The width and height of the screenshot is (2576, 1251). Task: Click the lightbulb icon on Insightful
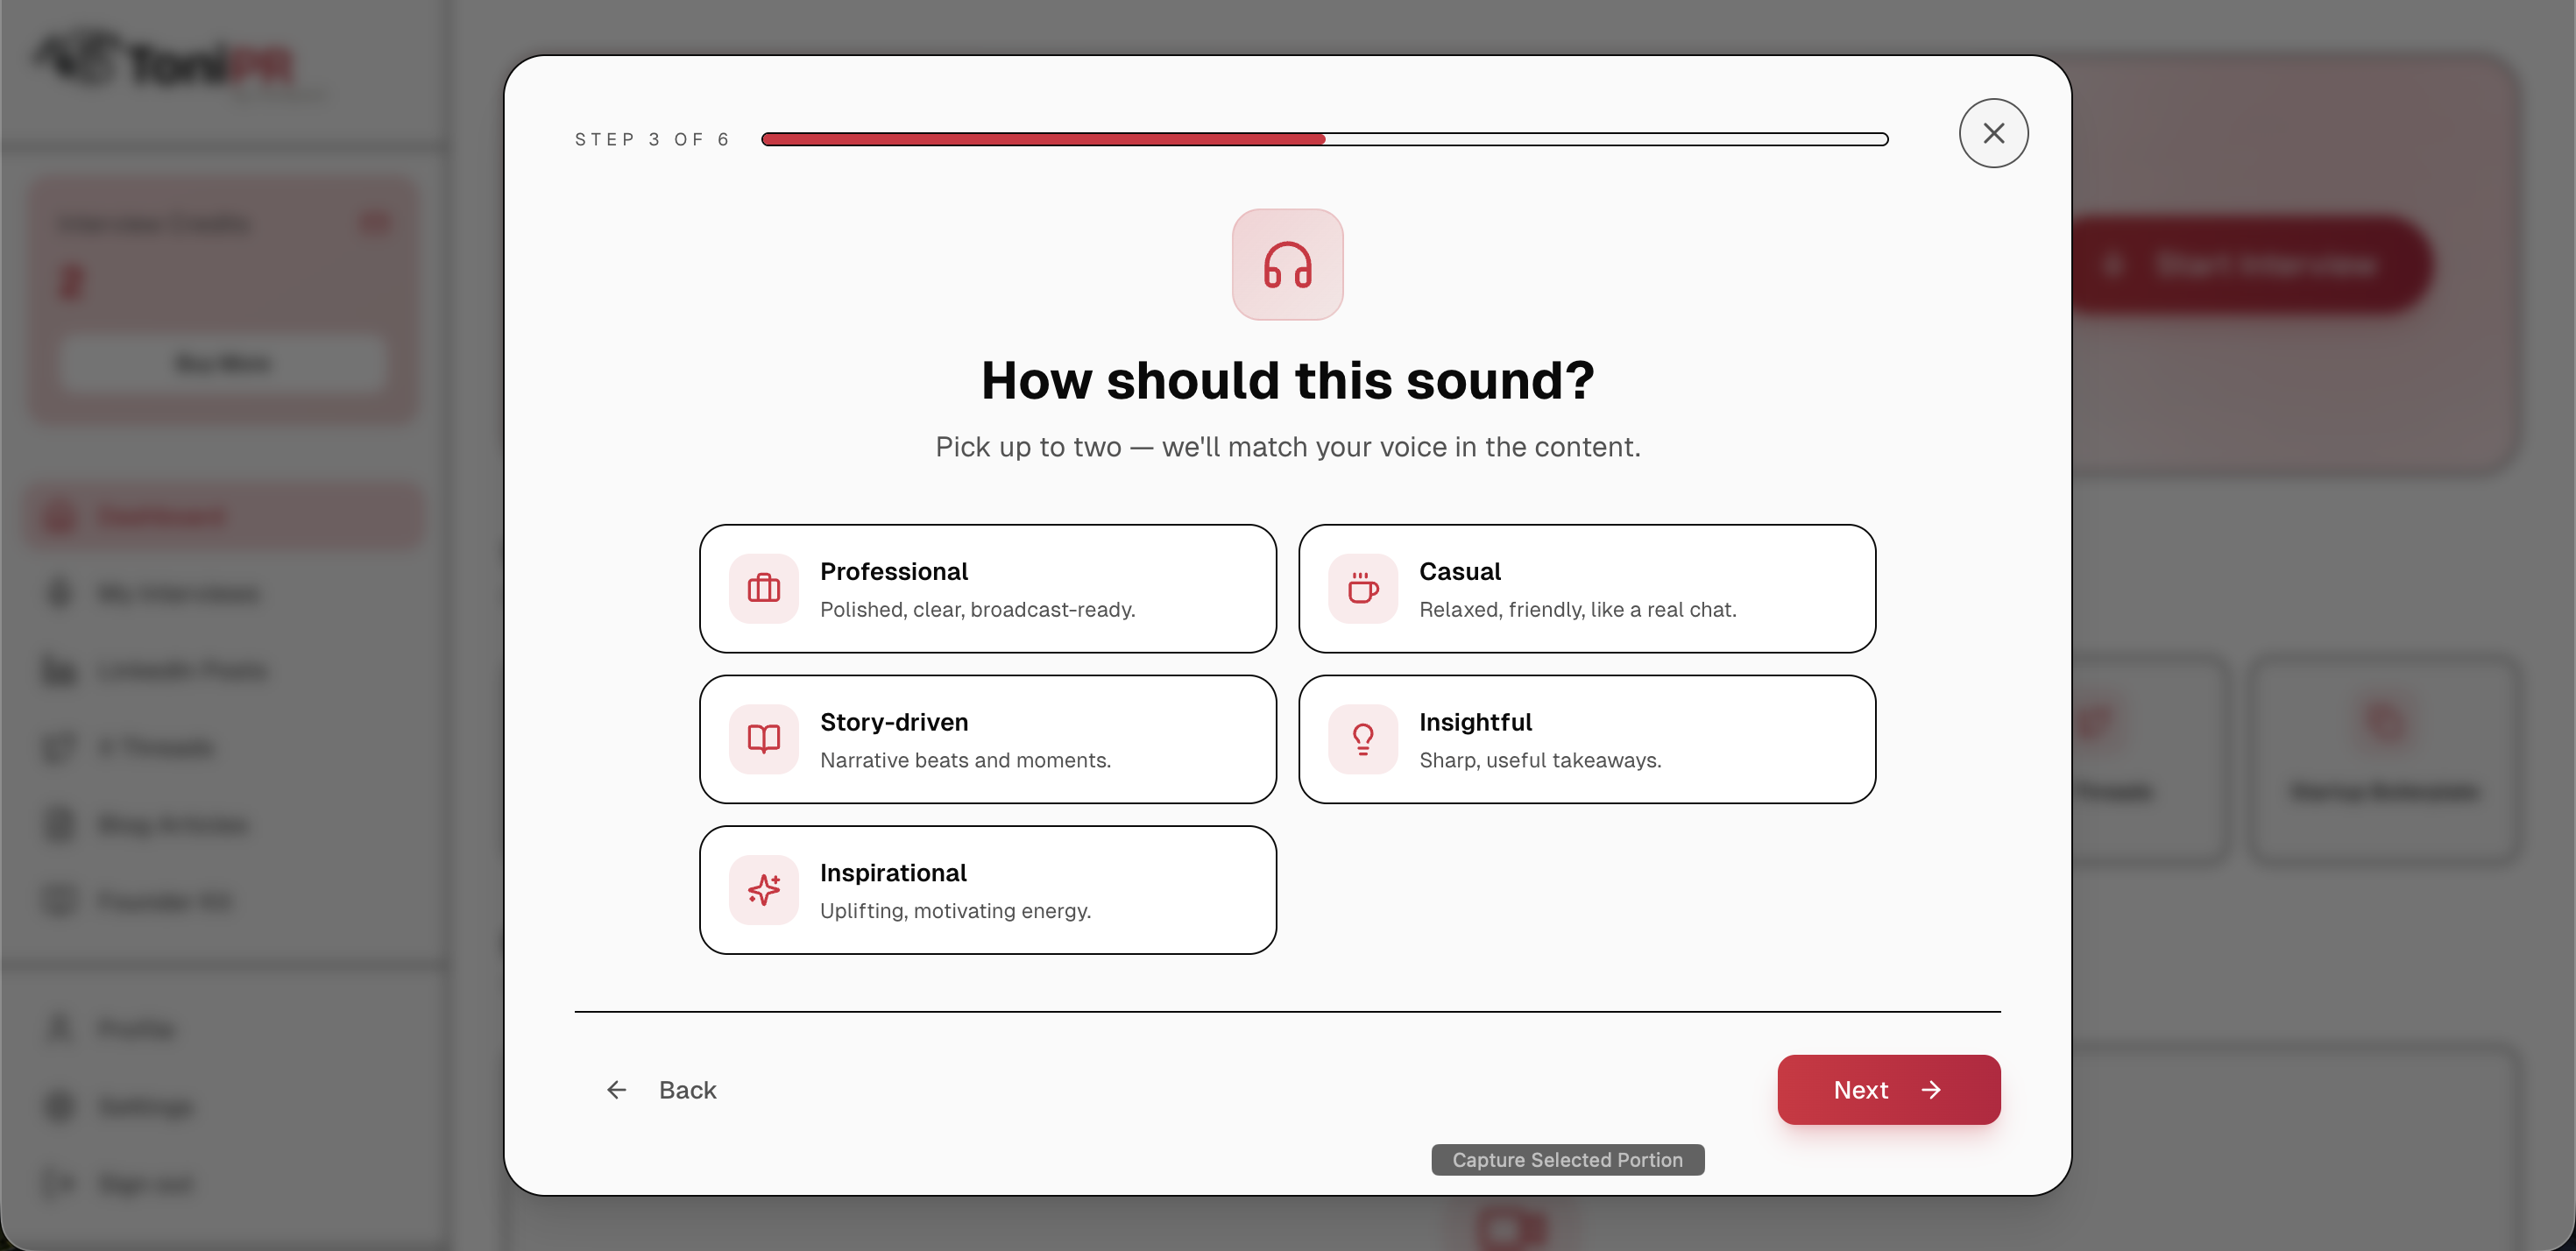point(1363,739)
